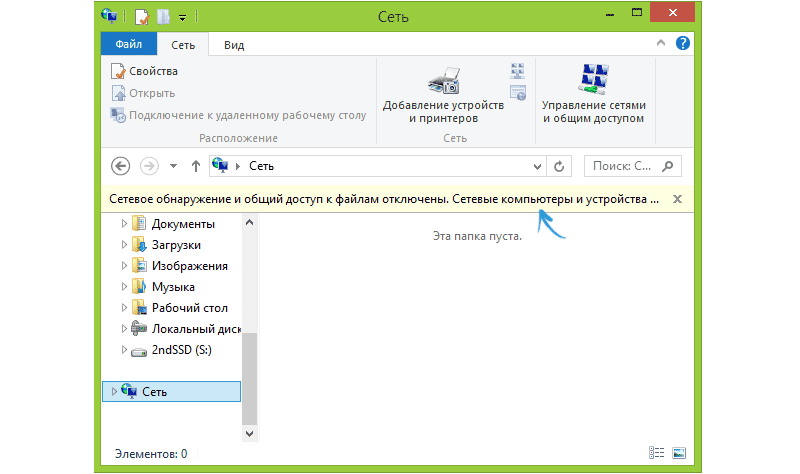Expand the address bar history dropdown
Image resolution: width=800 pixels, height=474 pixels.
click(537, 166)
